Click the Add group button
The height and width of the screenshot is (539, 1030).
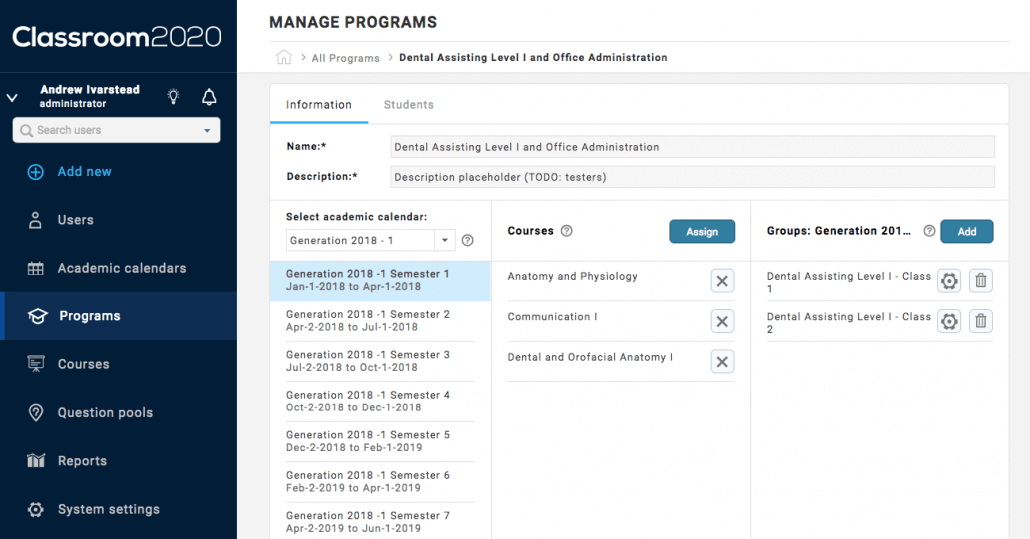pos(966,232)
